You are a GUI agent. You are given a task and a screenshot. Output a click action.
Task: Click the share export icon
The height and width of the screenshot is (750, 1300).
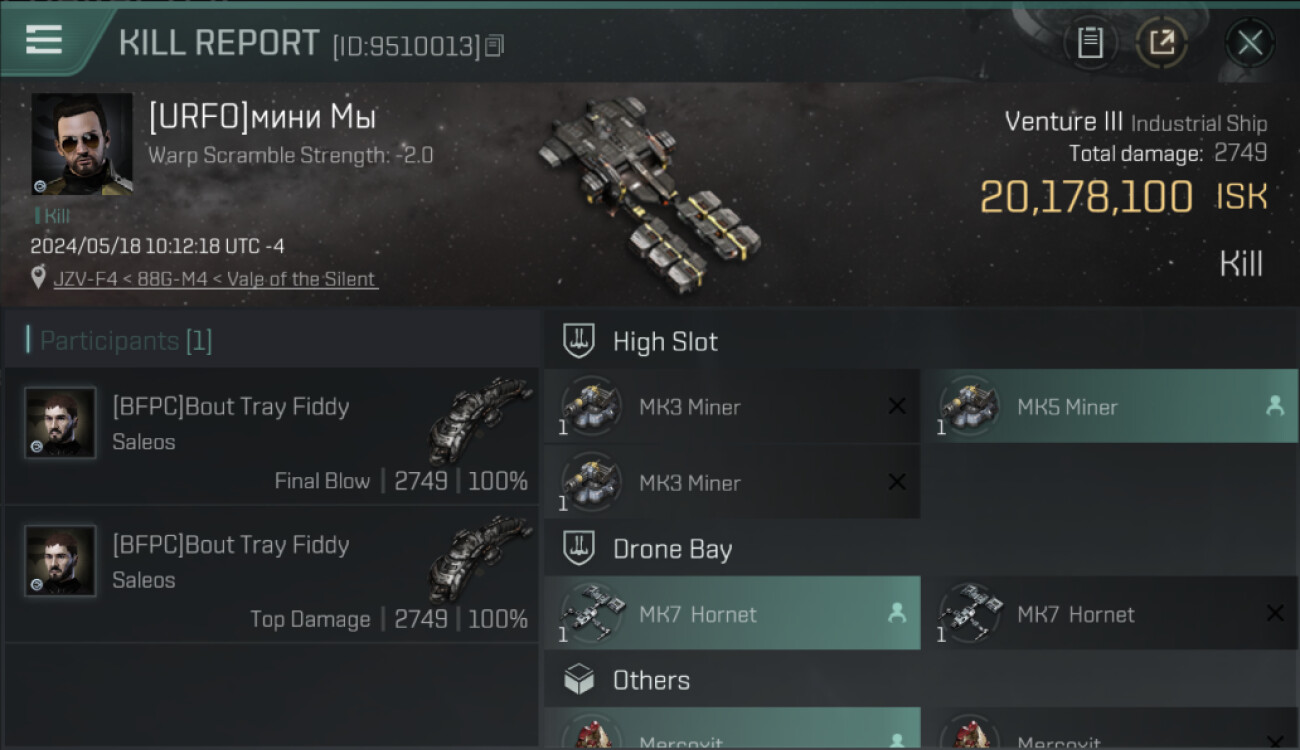click(x=1161, y=42)
